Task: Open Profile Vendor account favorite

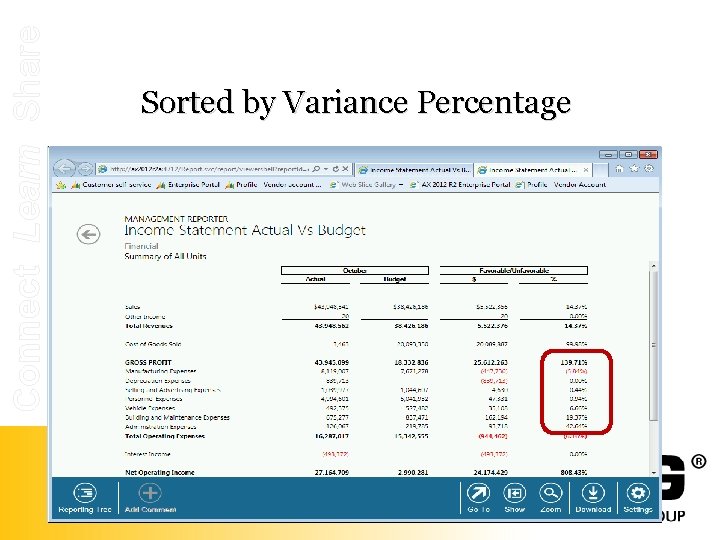Action: (x=274, y=185)
